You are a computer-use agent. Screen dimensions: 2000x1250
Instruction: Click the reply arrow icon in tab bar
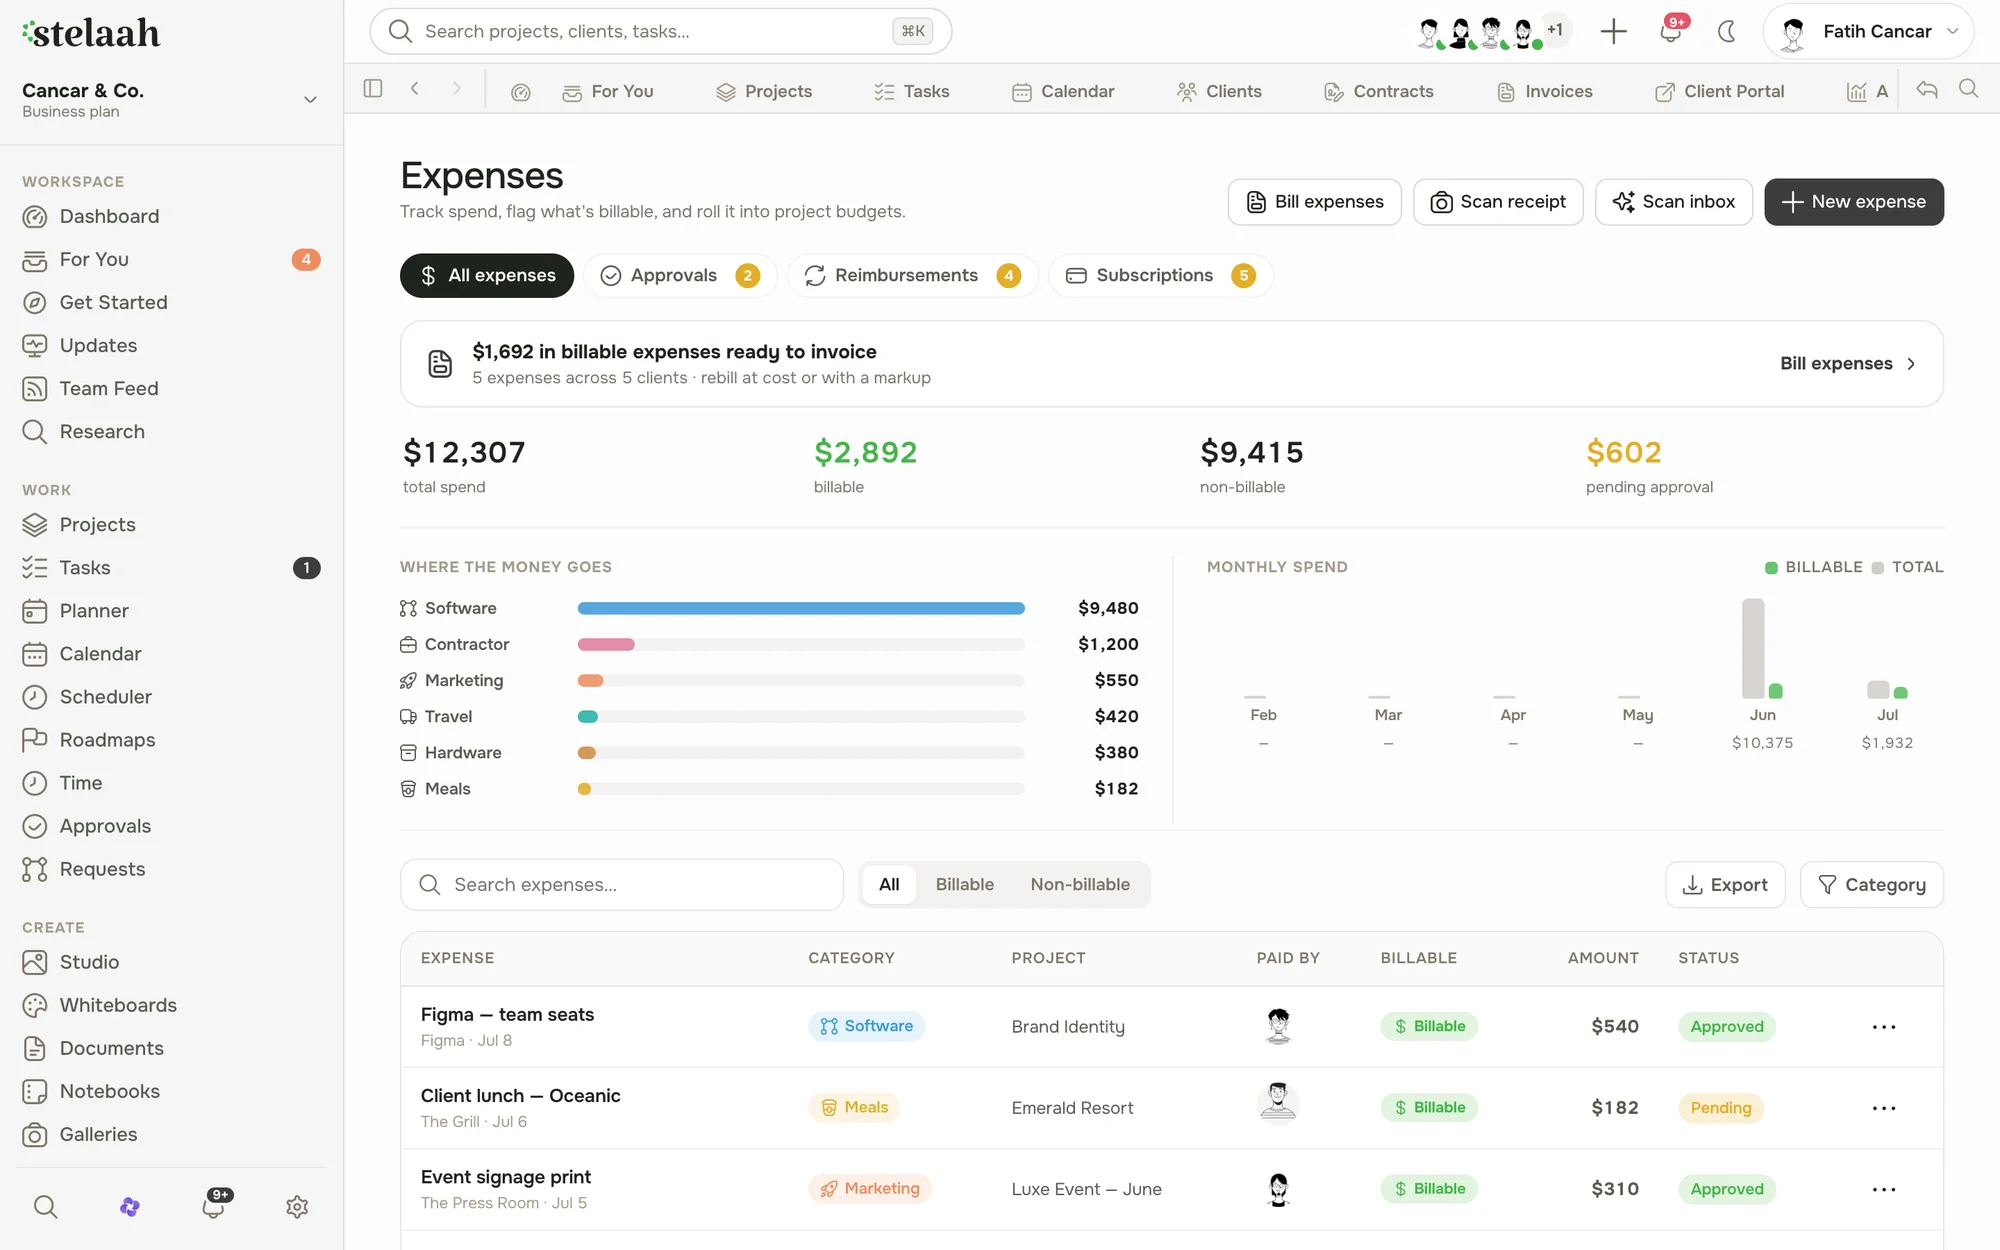(x=1927, y=90)
